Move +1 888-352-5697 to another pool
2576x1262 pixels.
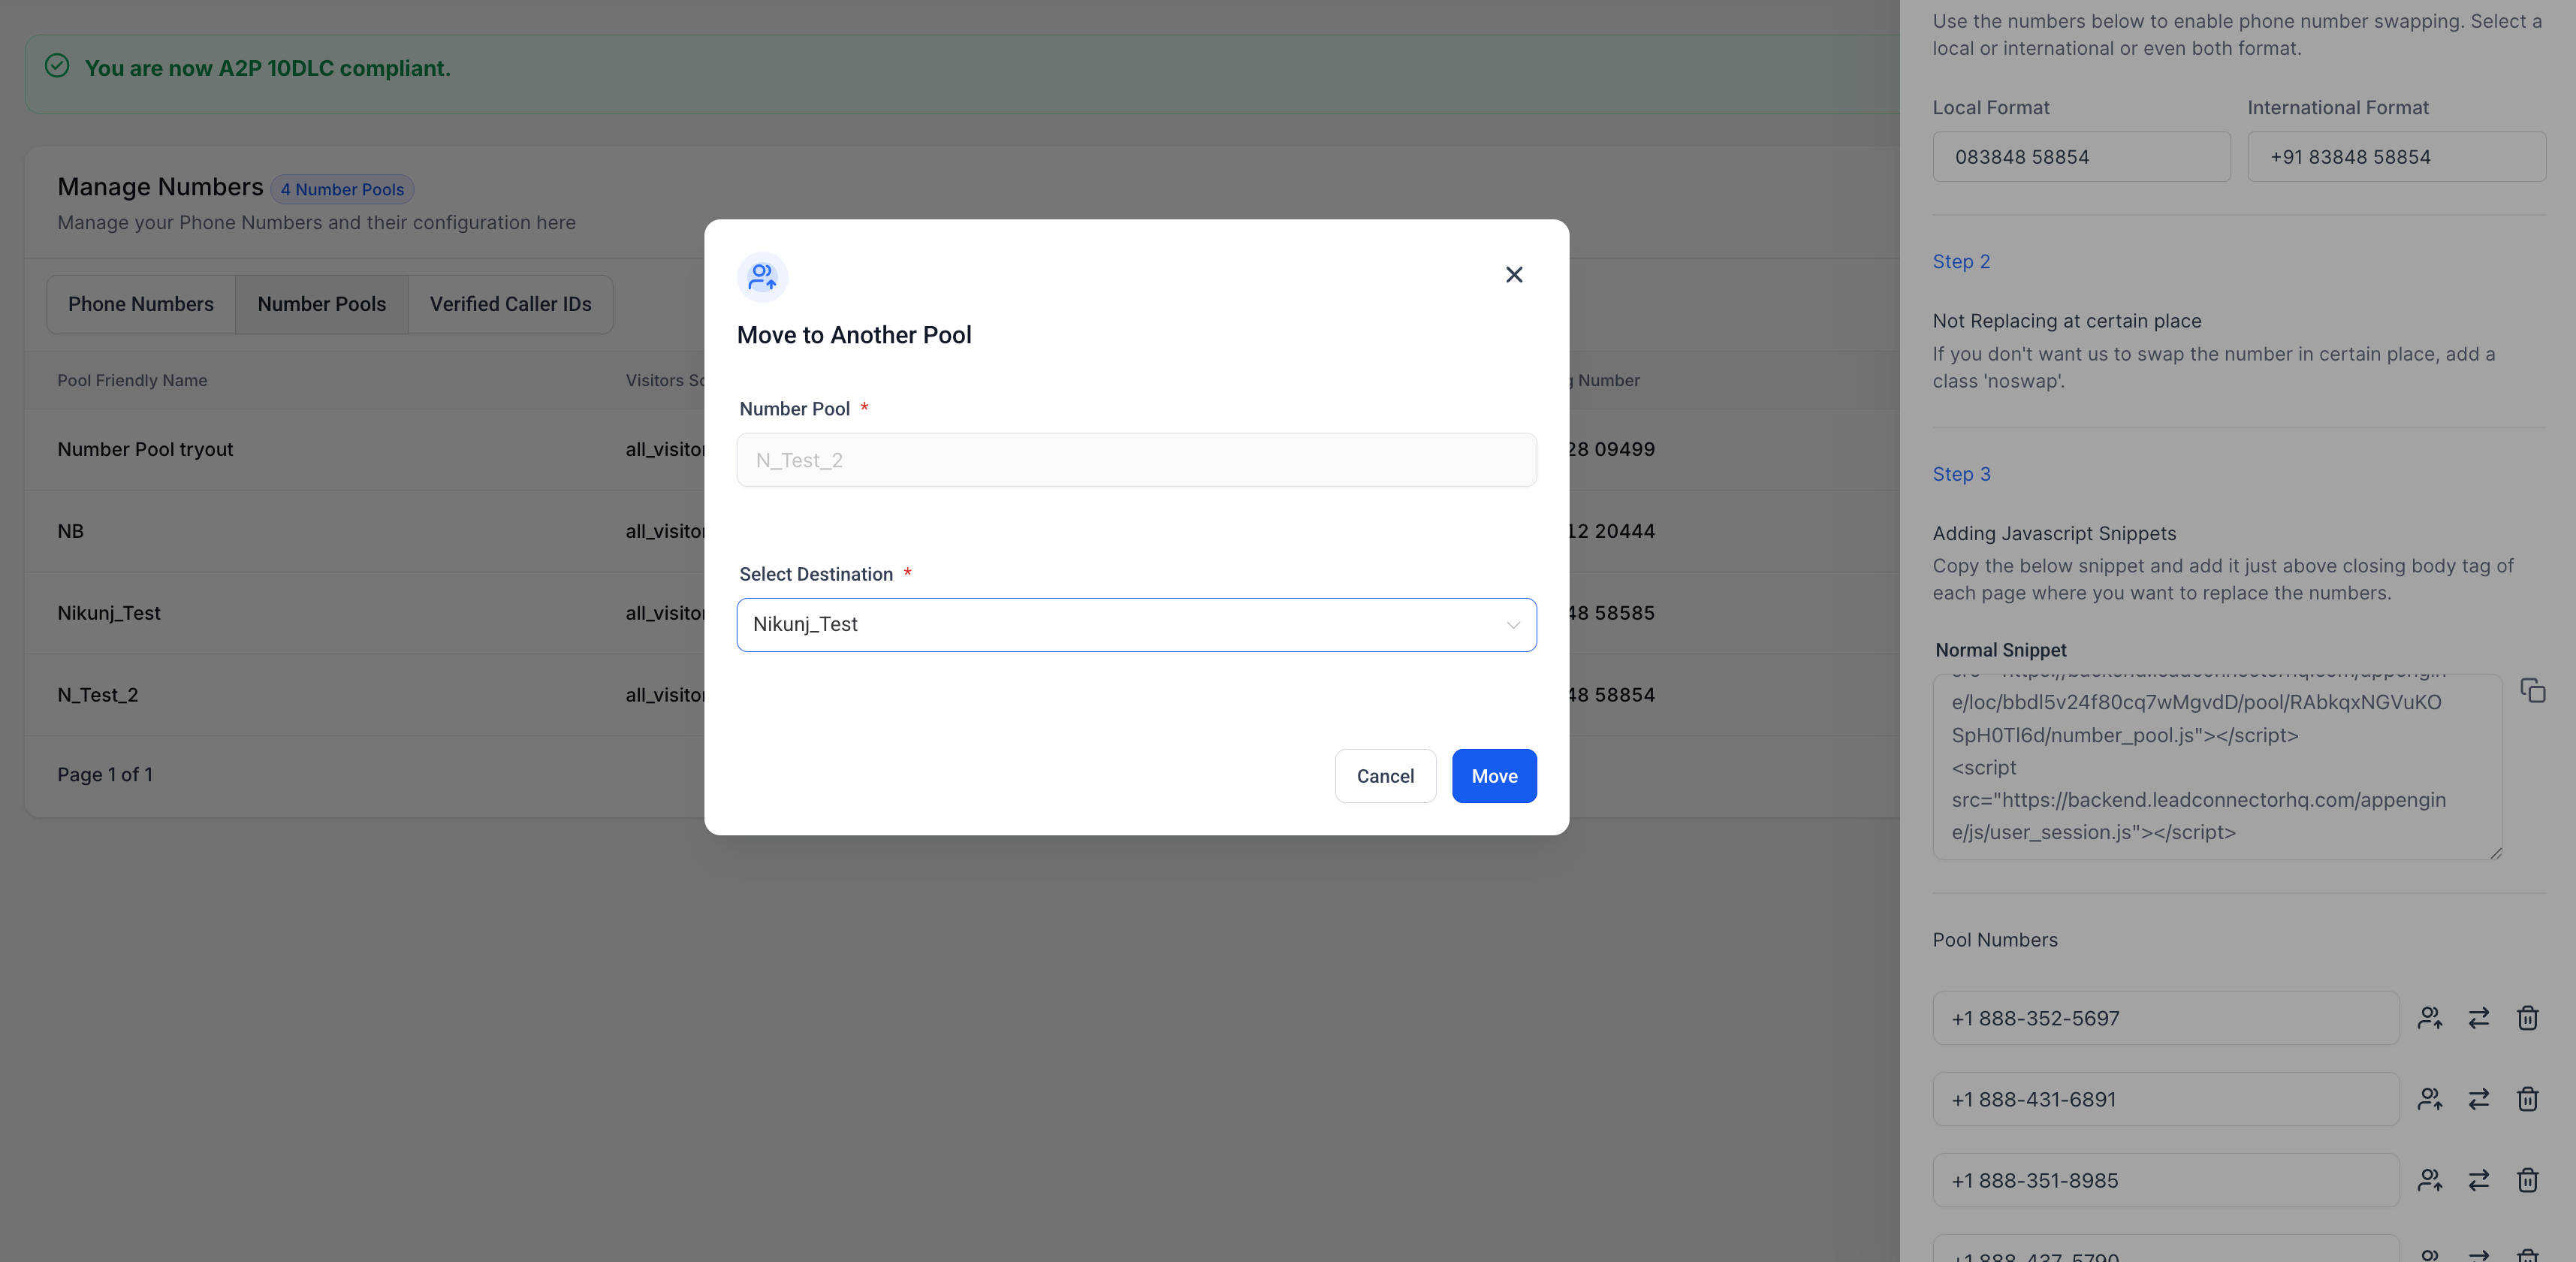[2430, 1018]
